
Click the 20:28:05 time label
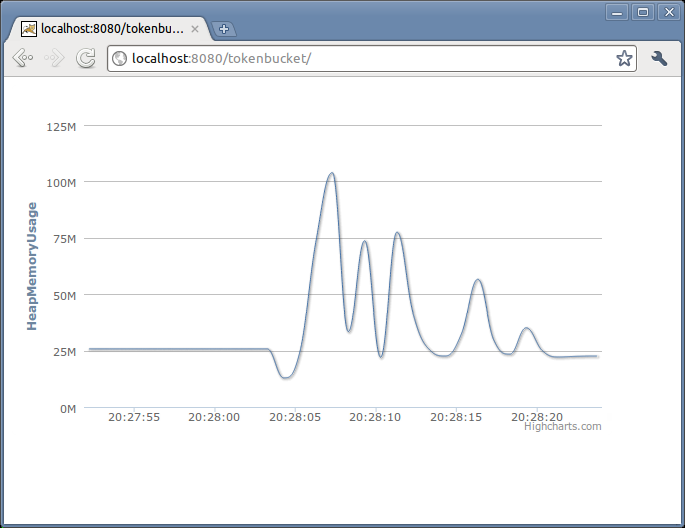pos(295,417)
